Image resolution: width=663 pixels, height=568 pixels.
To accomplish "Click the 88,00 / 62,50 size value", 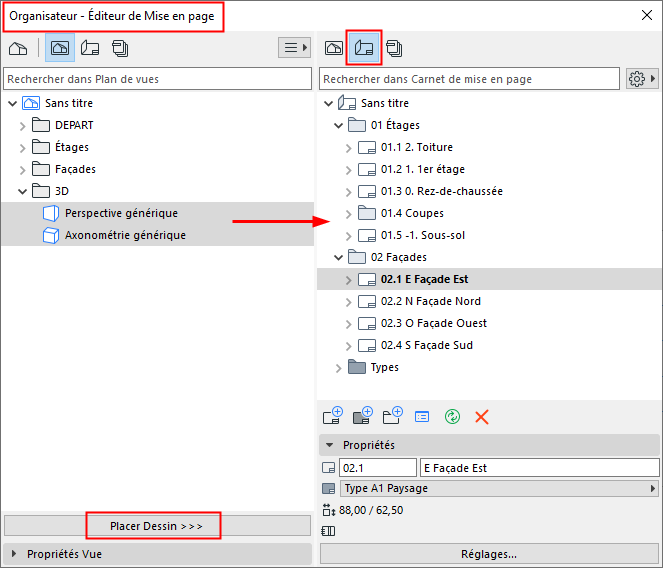I will 371,510.
